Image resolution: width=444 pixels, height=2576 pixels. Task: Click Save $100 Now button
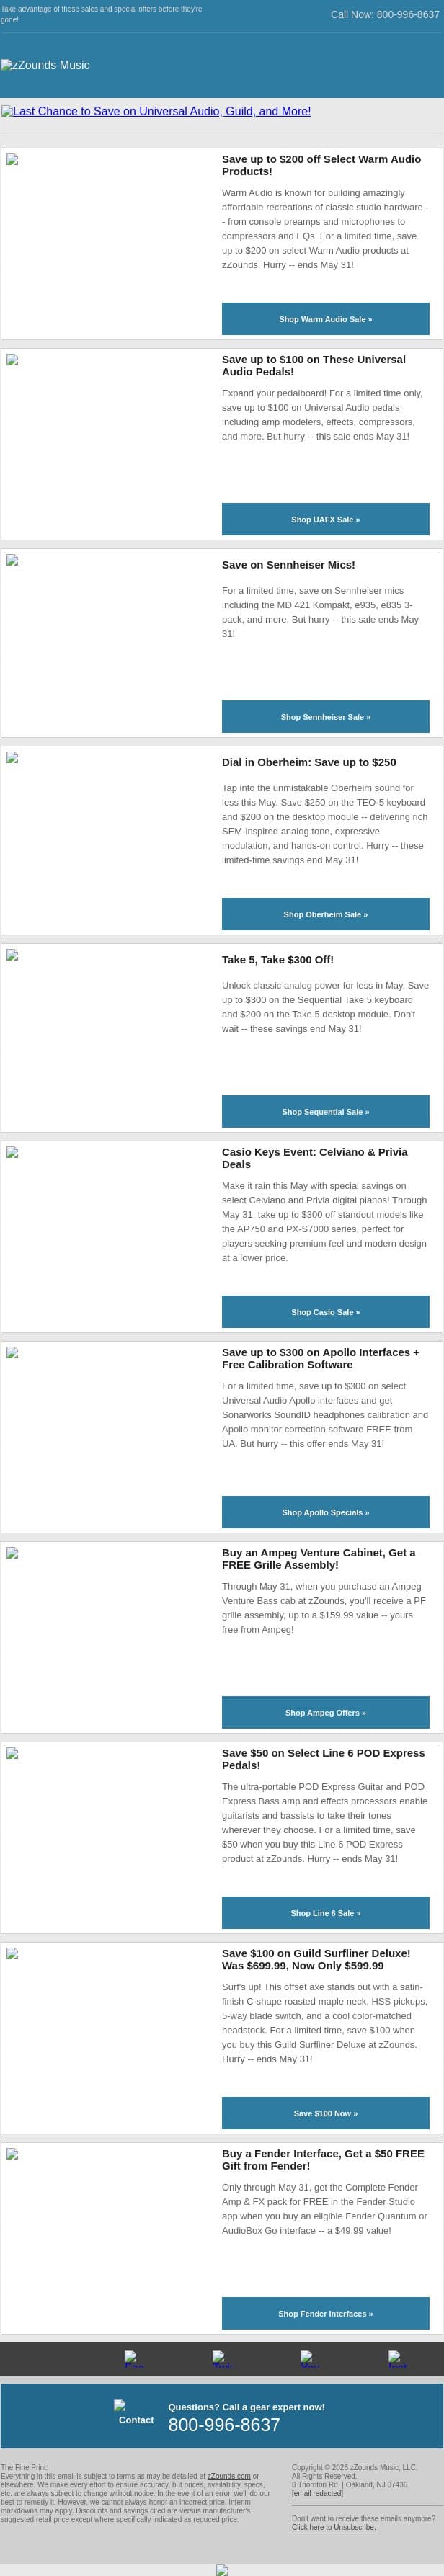(325, 2113)
